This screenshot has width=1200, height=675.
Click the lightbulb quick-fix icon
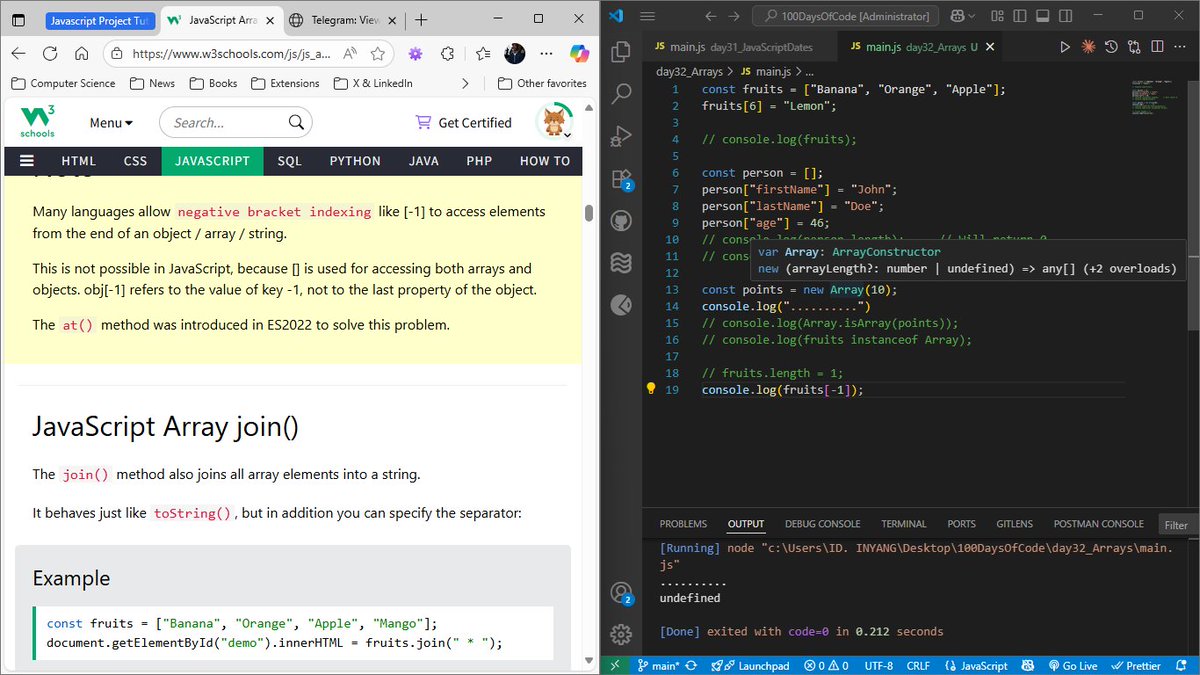[x=650, y=389]
